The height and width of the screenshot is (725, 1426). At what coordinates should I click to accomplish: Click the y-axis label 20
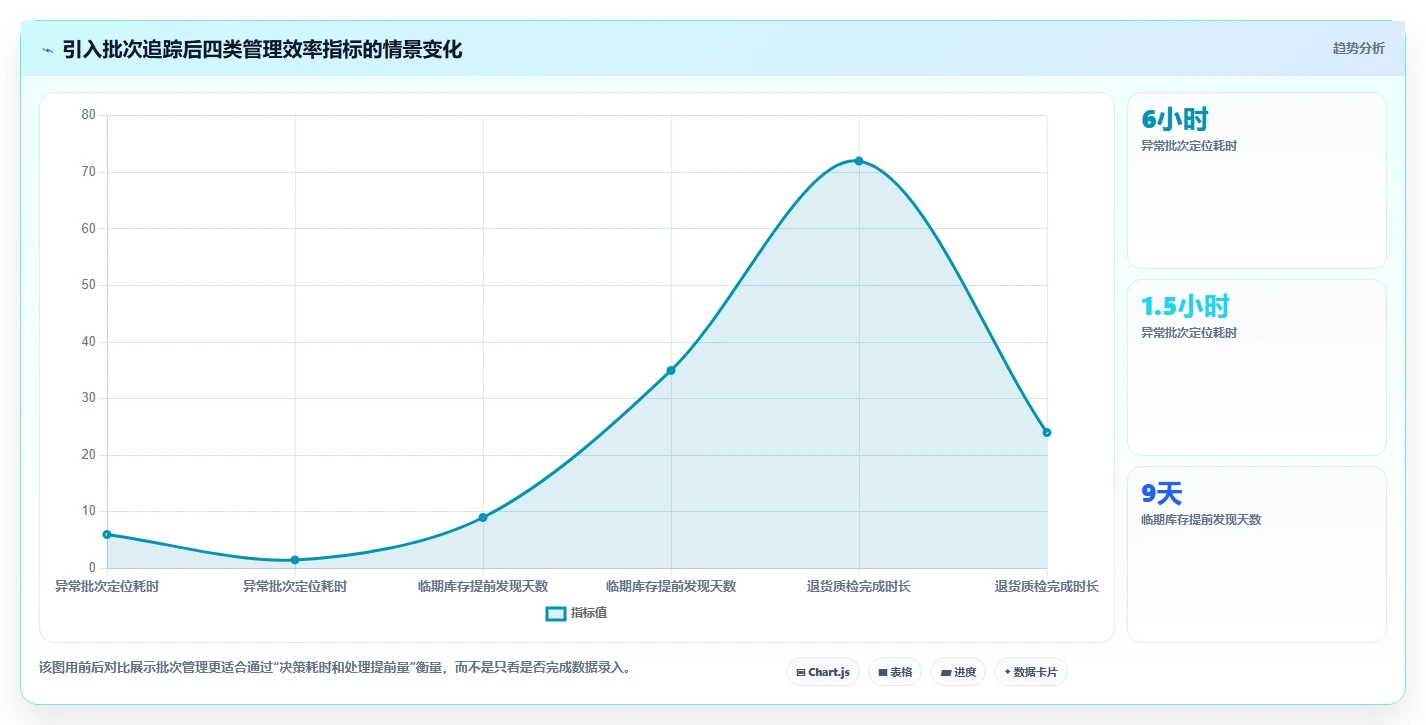pyautogui.click(x=89, y=455)
